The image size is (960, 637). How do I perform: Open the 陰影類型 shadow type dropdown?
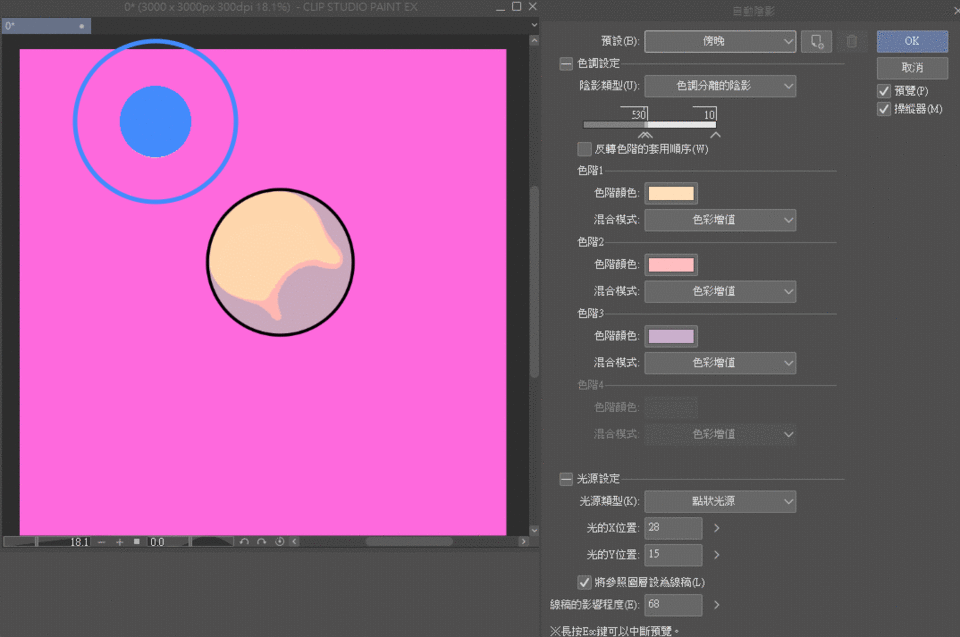point(720,87)
